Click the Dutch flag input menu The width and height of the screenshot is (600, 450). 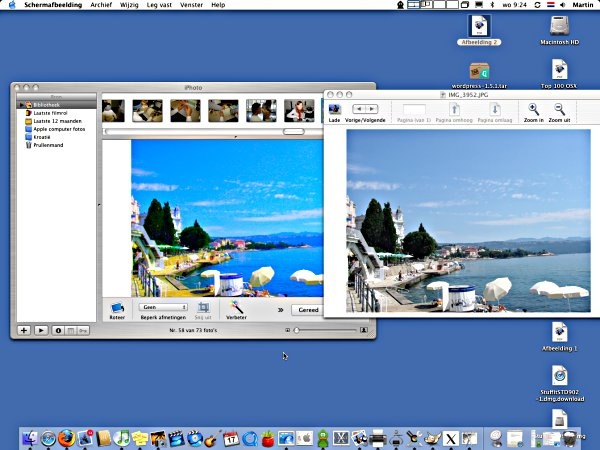551,5
